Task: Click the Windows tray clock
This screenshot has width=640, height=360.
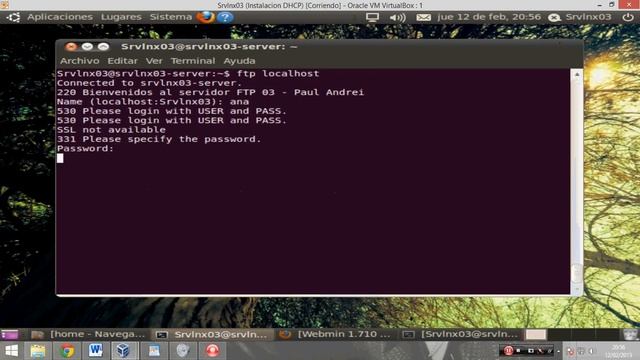Action: (x=618, y=351)
